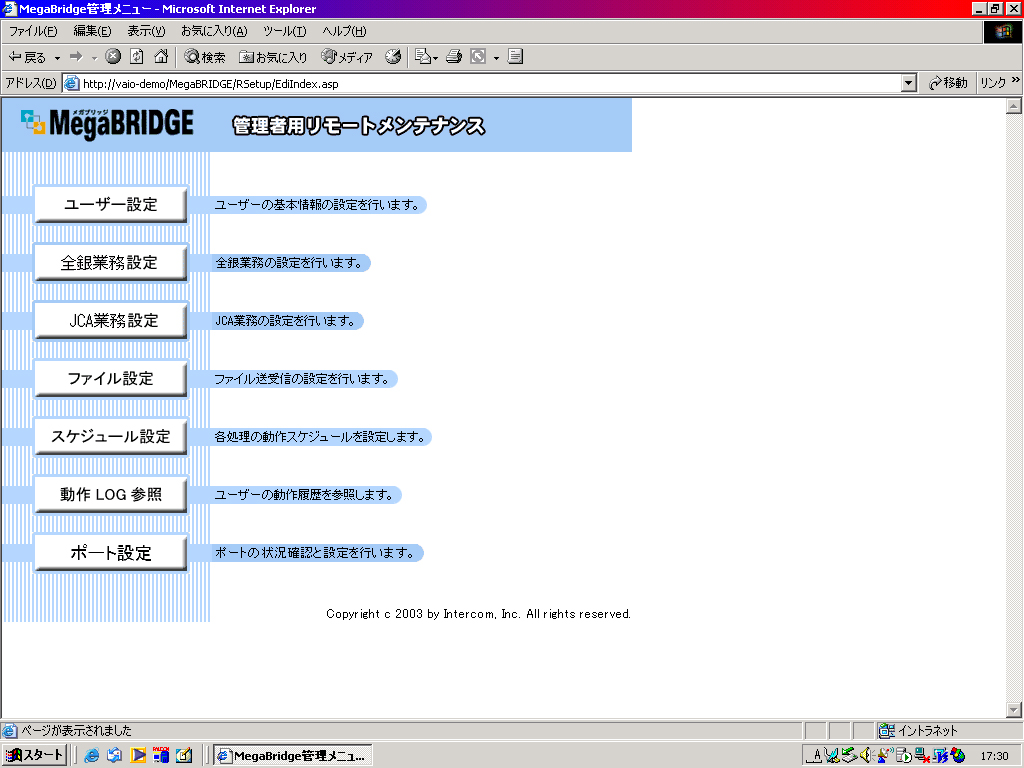The image size is (1024, 768).
Task: Refresh the page with the reload icon
Action: pos(136,57)
